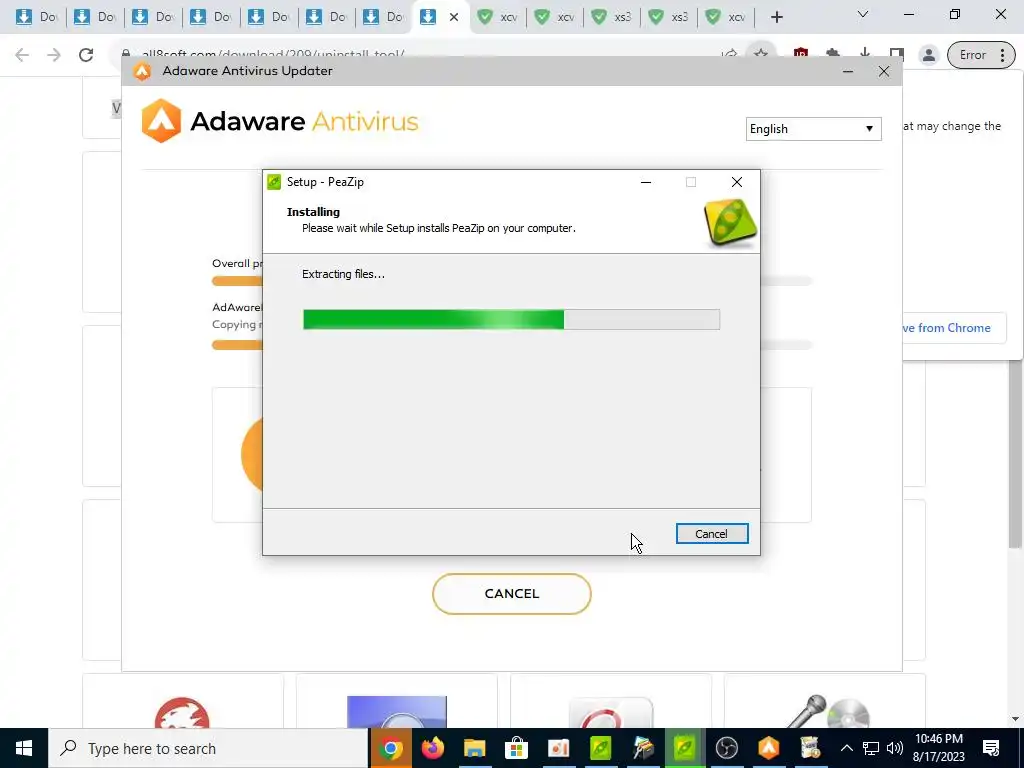Switch to the highlighted PeaZip setup taskbar icon
This screenshot has height=768, width=1024.
pyautogui.click(x=684, y=748)
